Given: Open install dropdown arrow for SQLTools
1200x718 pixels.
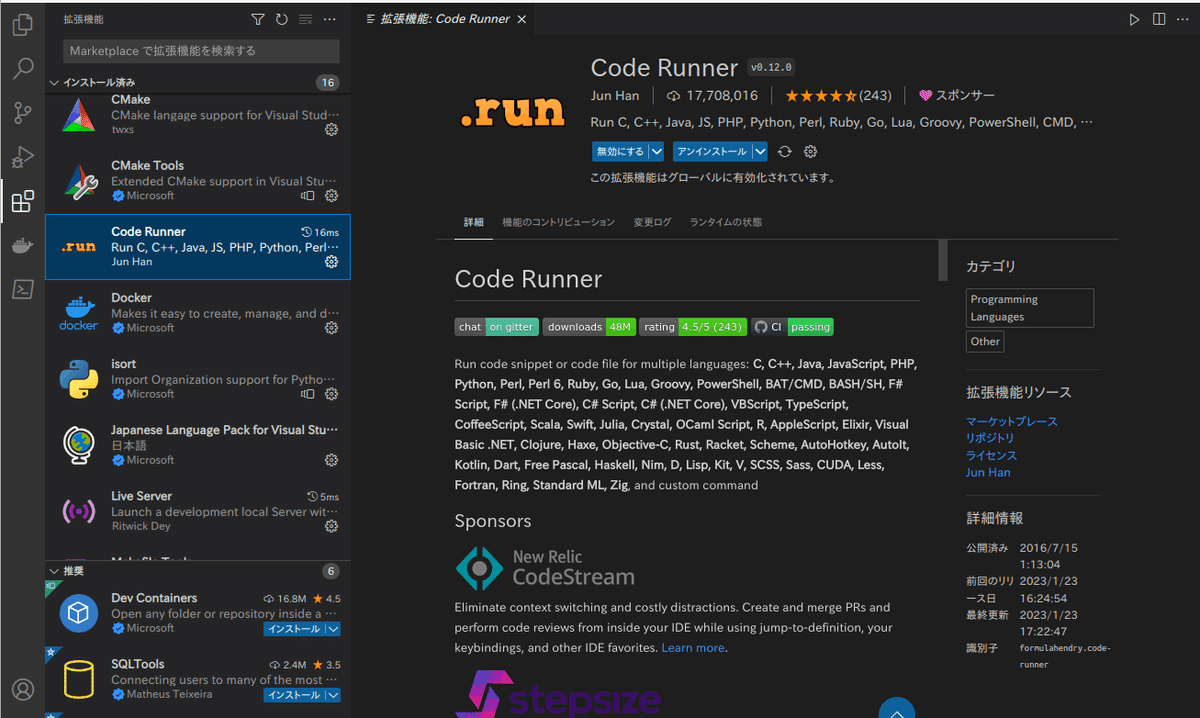Looking at the screenshot, I should point(333,695).
